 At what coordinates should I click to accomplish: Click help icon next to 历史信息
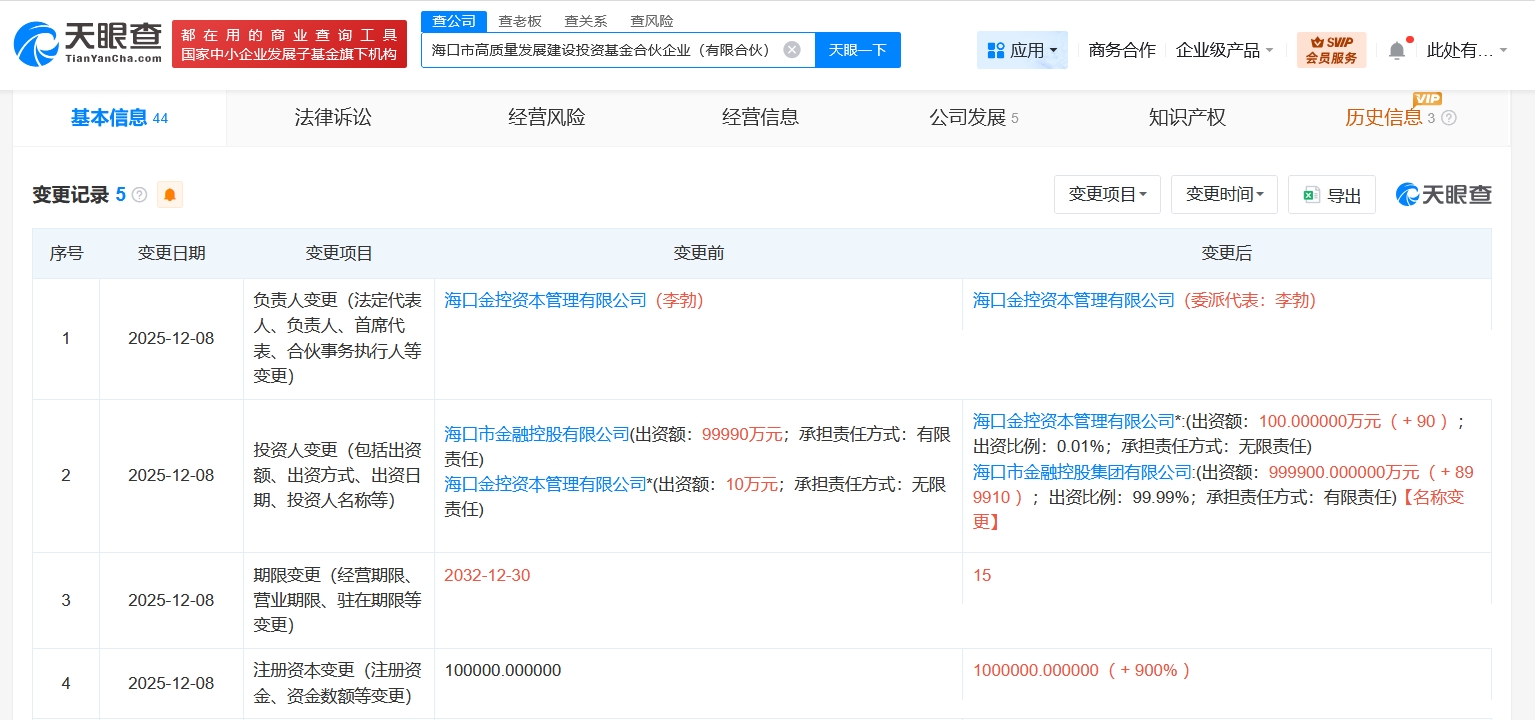click(1449, 118)
